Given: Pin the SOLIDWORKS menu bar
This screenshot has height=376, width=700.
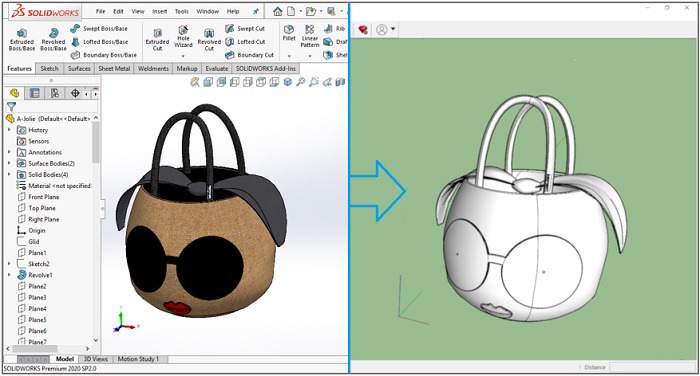Looking at the screenshot, I should tap(256, 12).
